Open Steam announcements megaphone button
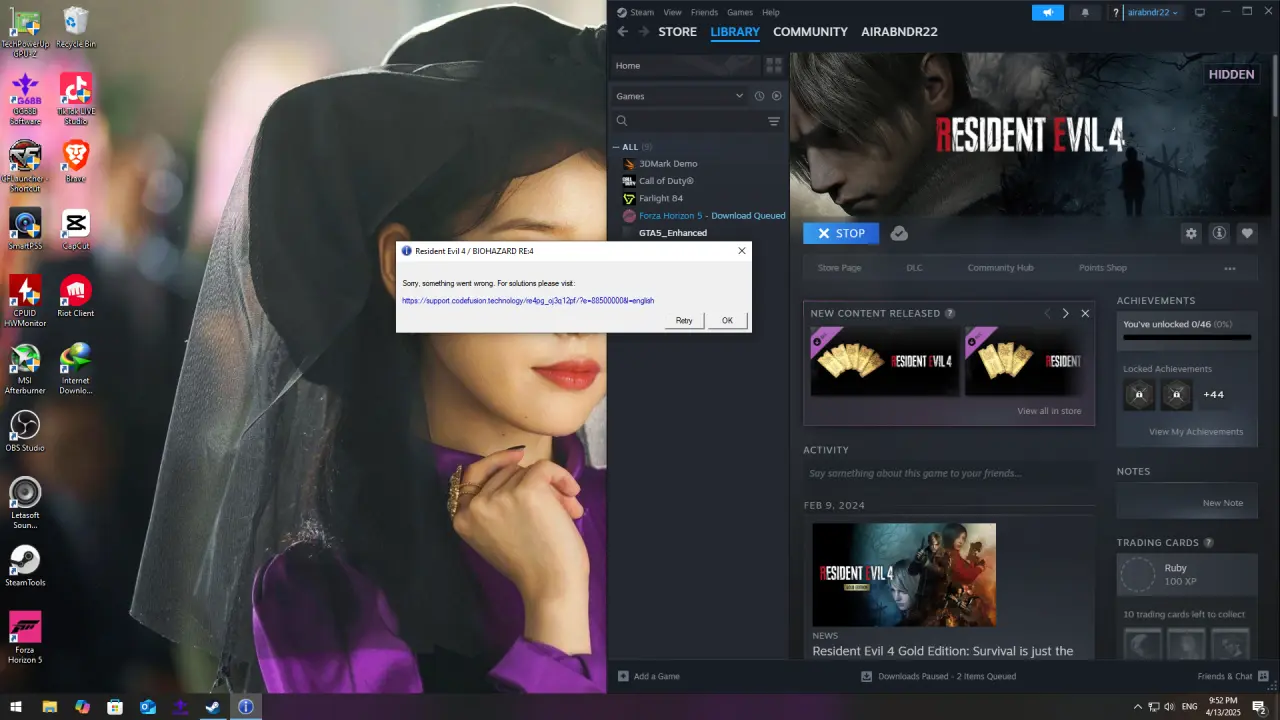Viewport: 1280px width, 720px height. [1048, 12]
